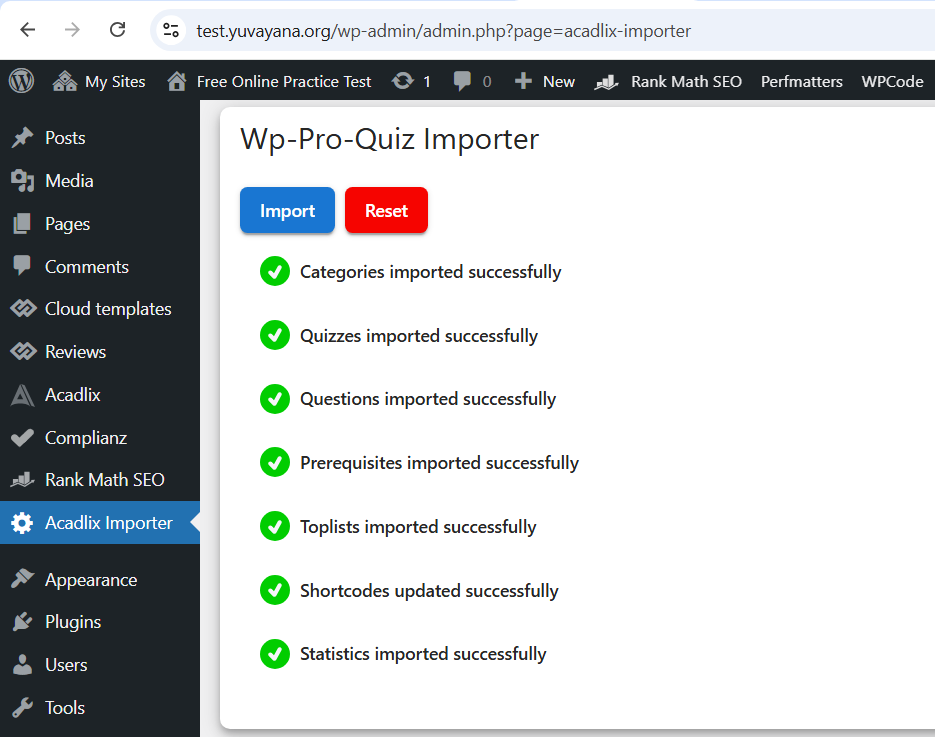
Task: Open the WordPress logo menu
Action: tap(21, 81)
